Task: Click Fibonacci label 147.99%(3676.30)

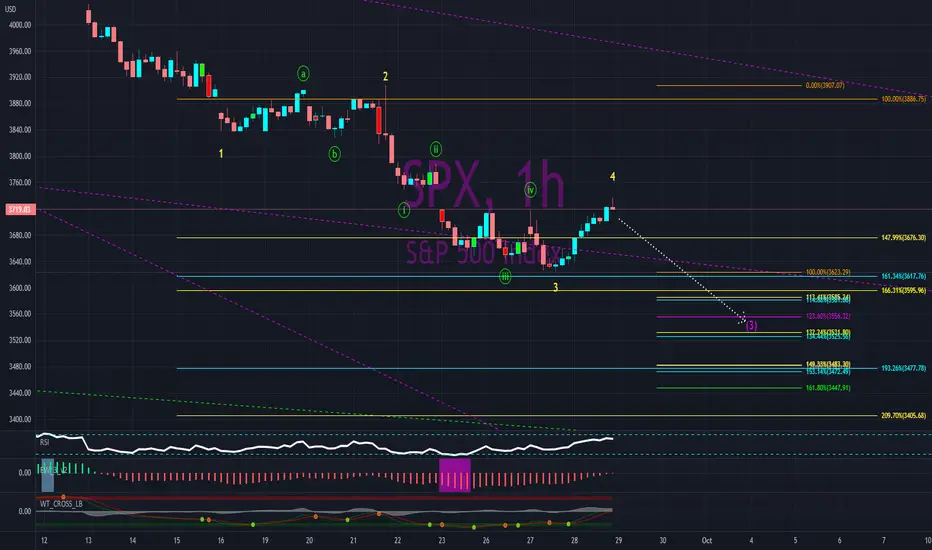Action: click(x=903, y=238)
